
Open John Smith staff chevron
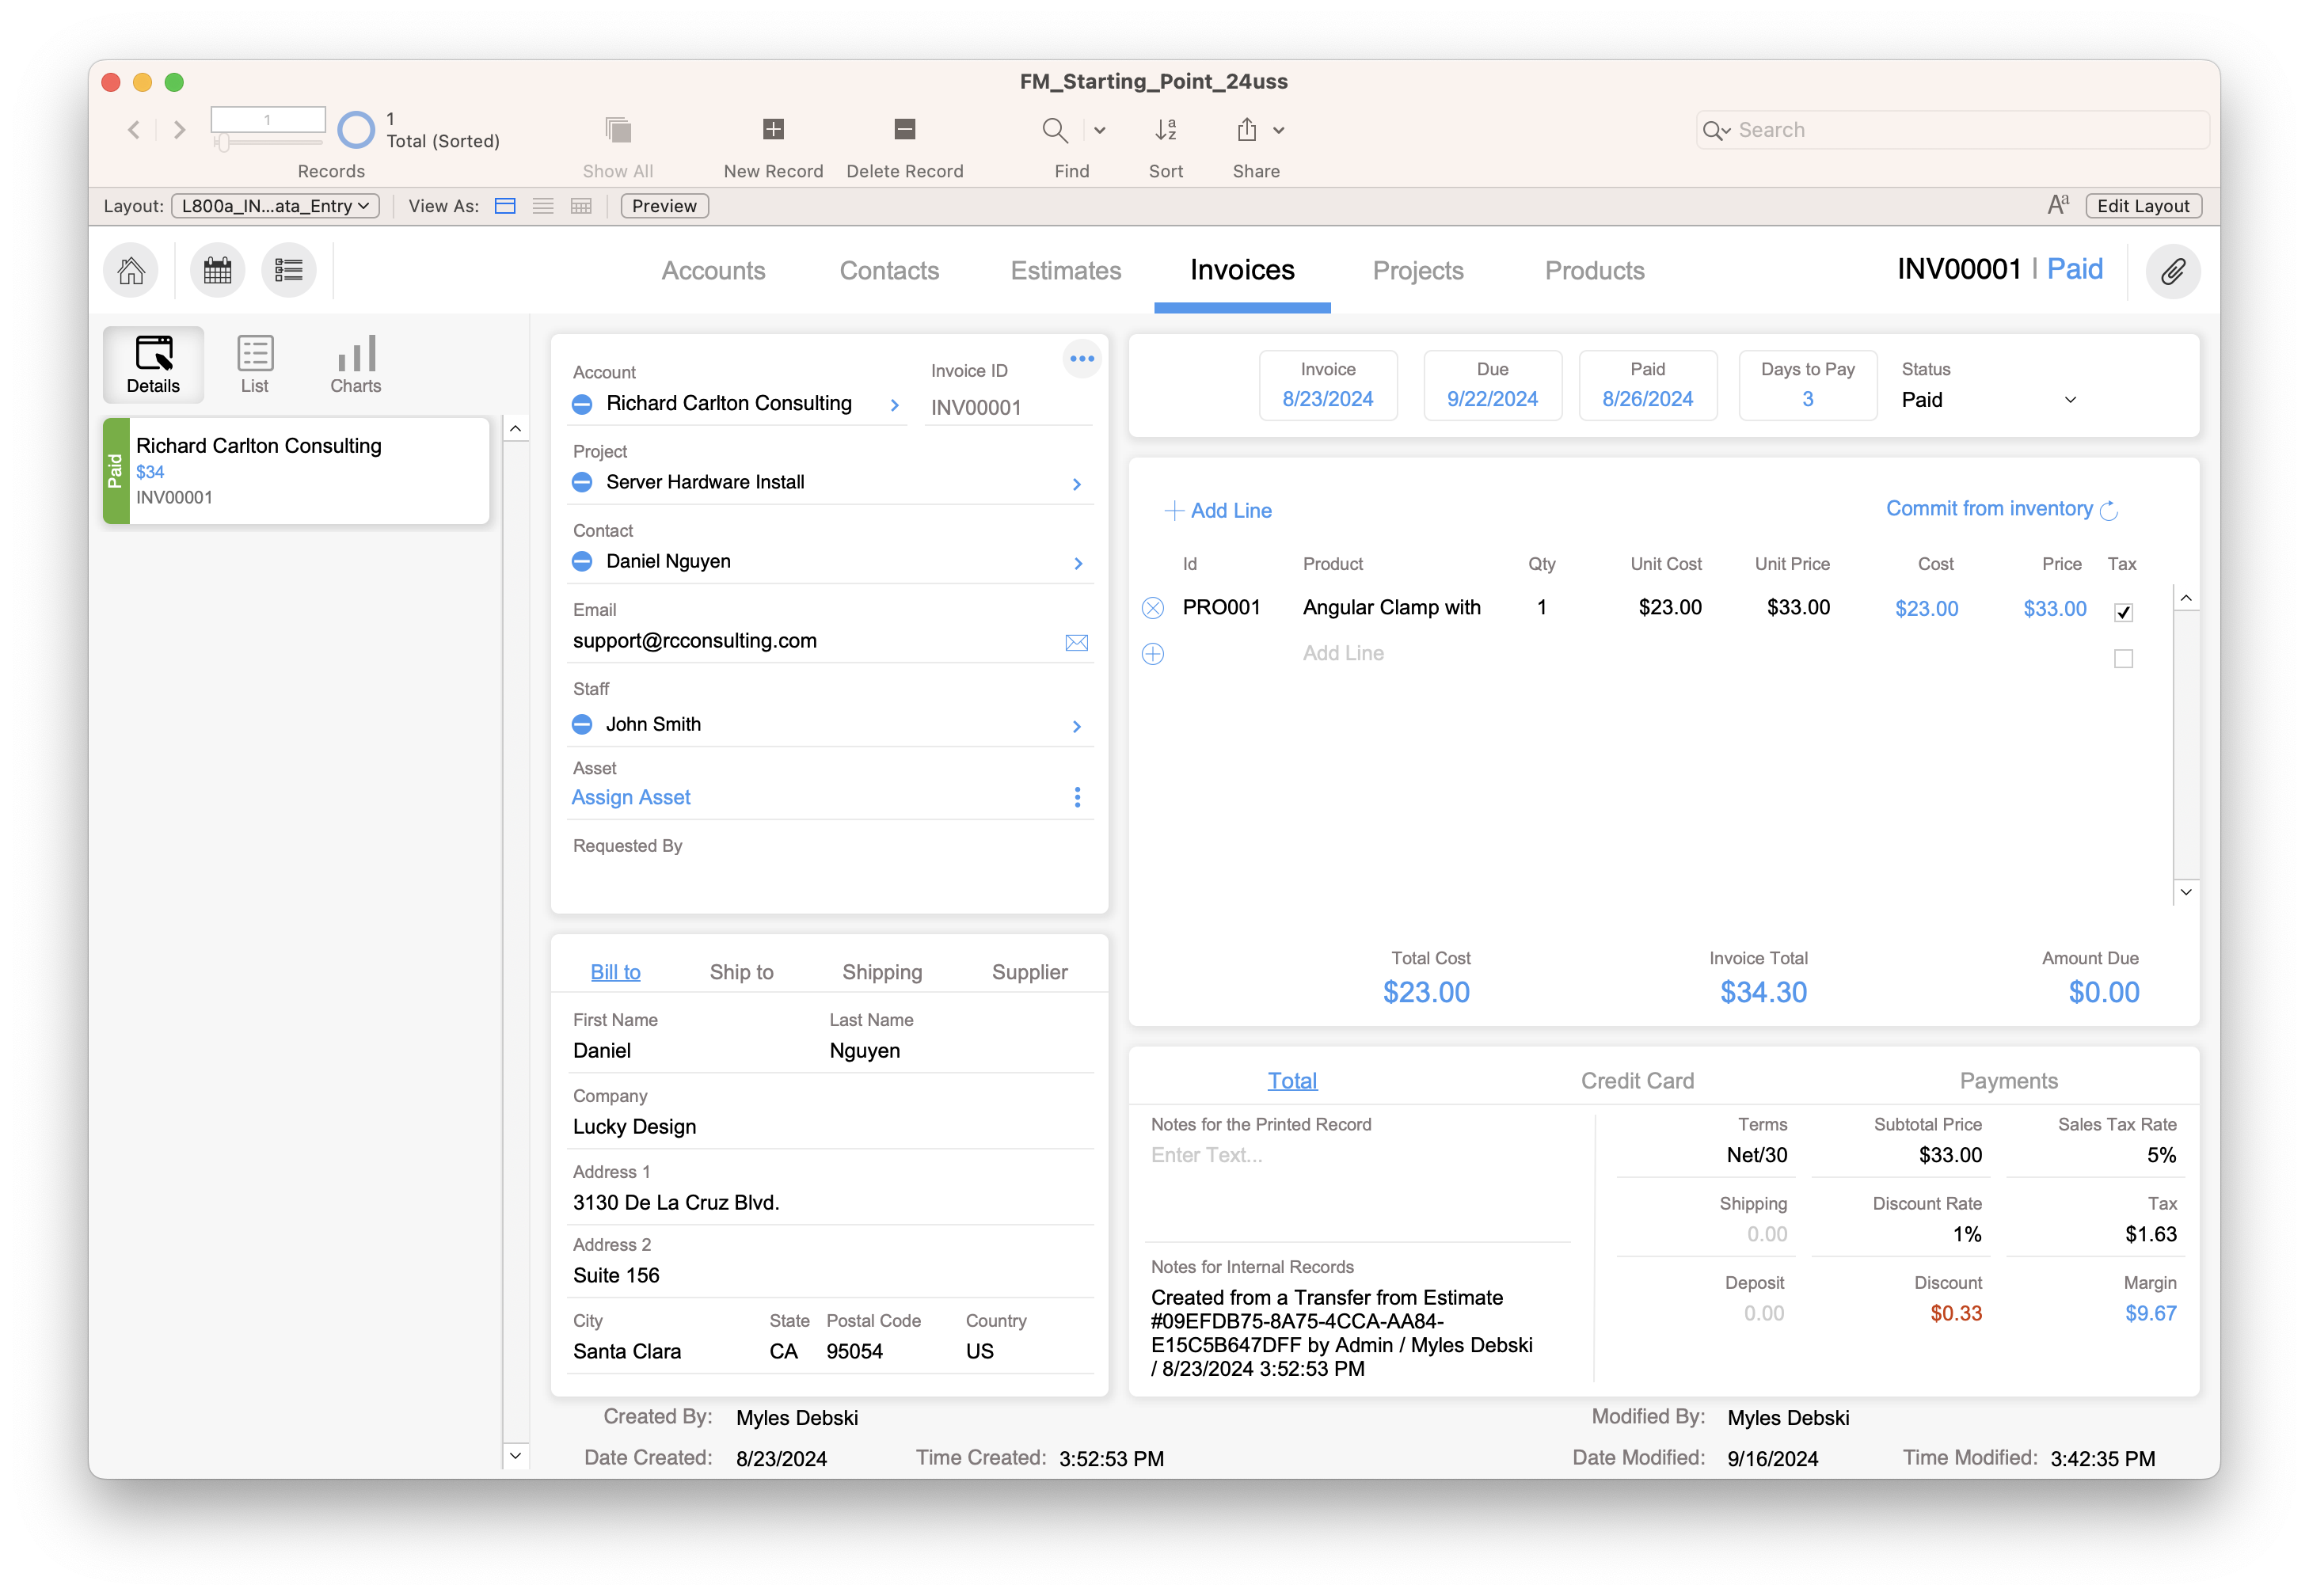pos(1076,727)
